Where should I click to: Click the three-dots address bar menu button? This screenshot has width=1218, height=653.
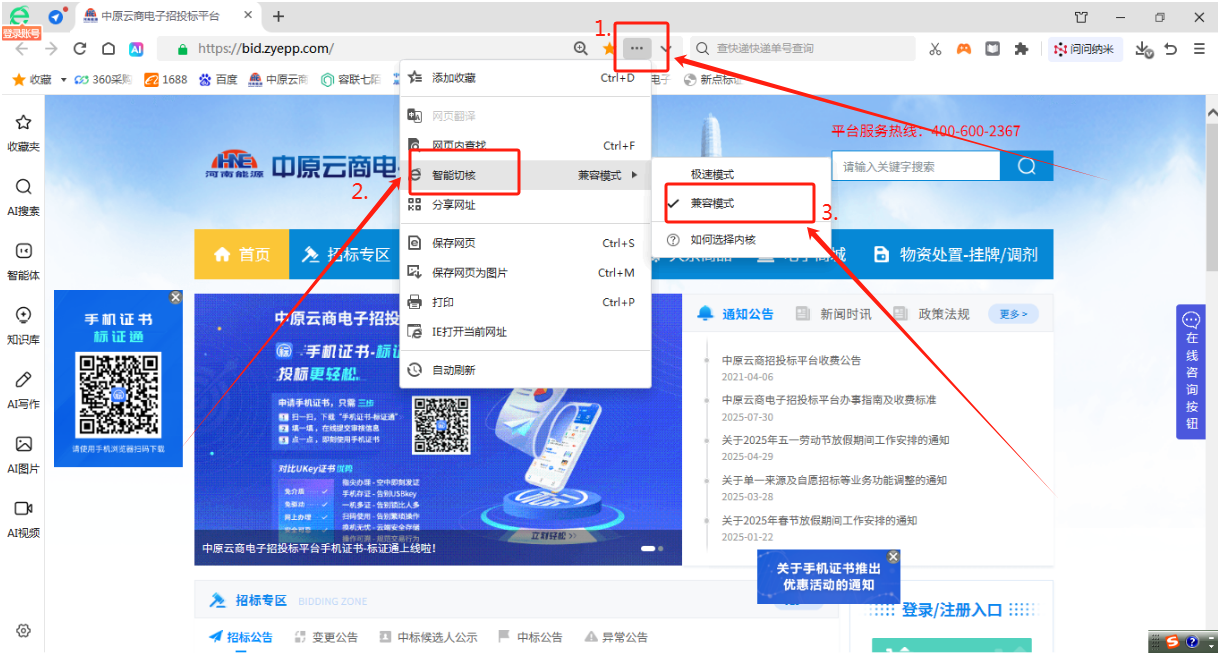point(636,49)
